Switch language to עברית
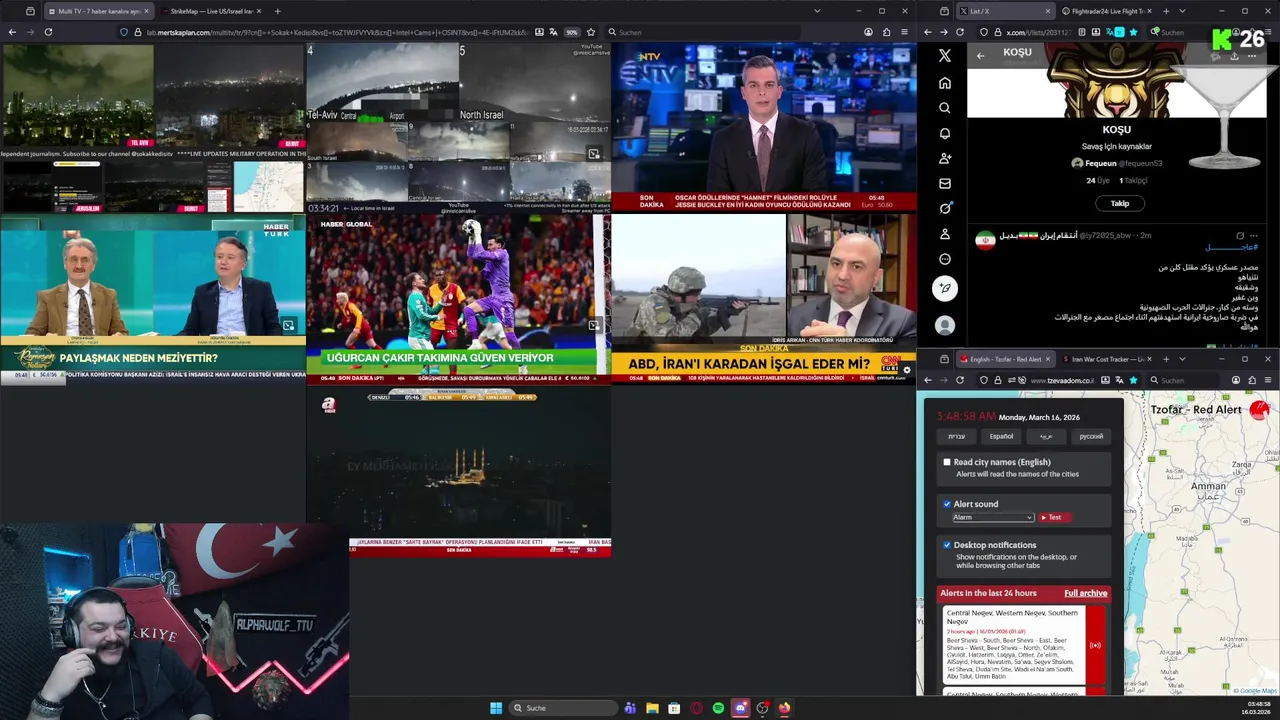The image size is (1280, 720). click(x=957, y=436)
